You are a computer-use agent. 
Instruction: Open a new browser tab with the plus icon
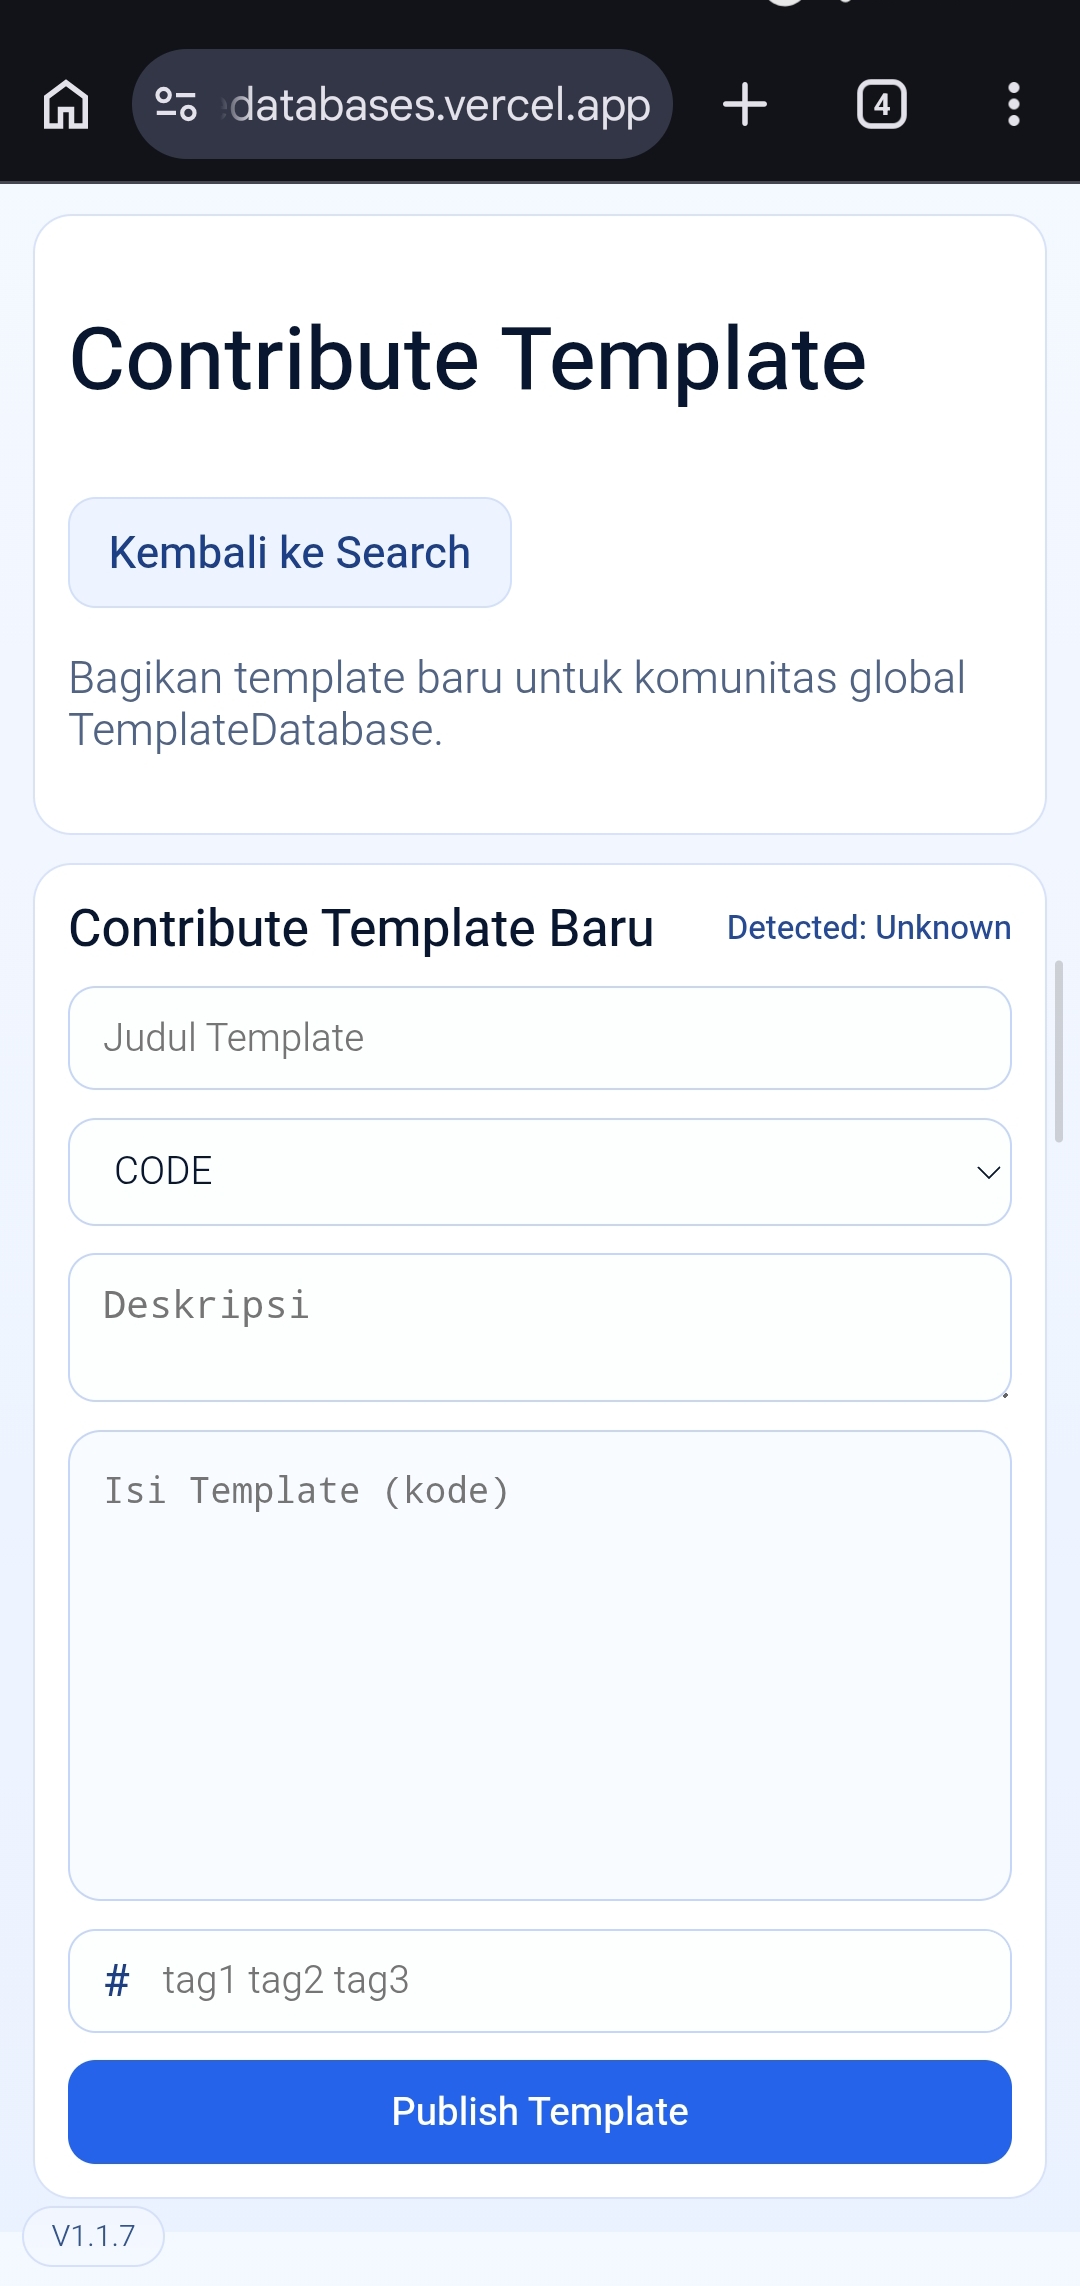[745, 104]
